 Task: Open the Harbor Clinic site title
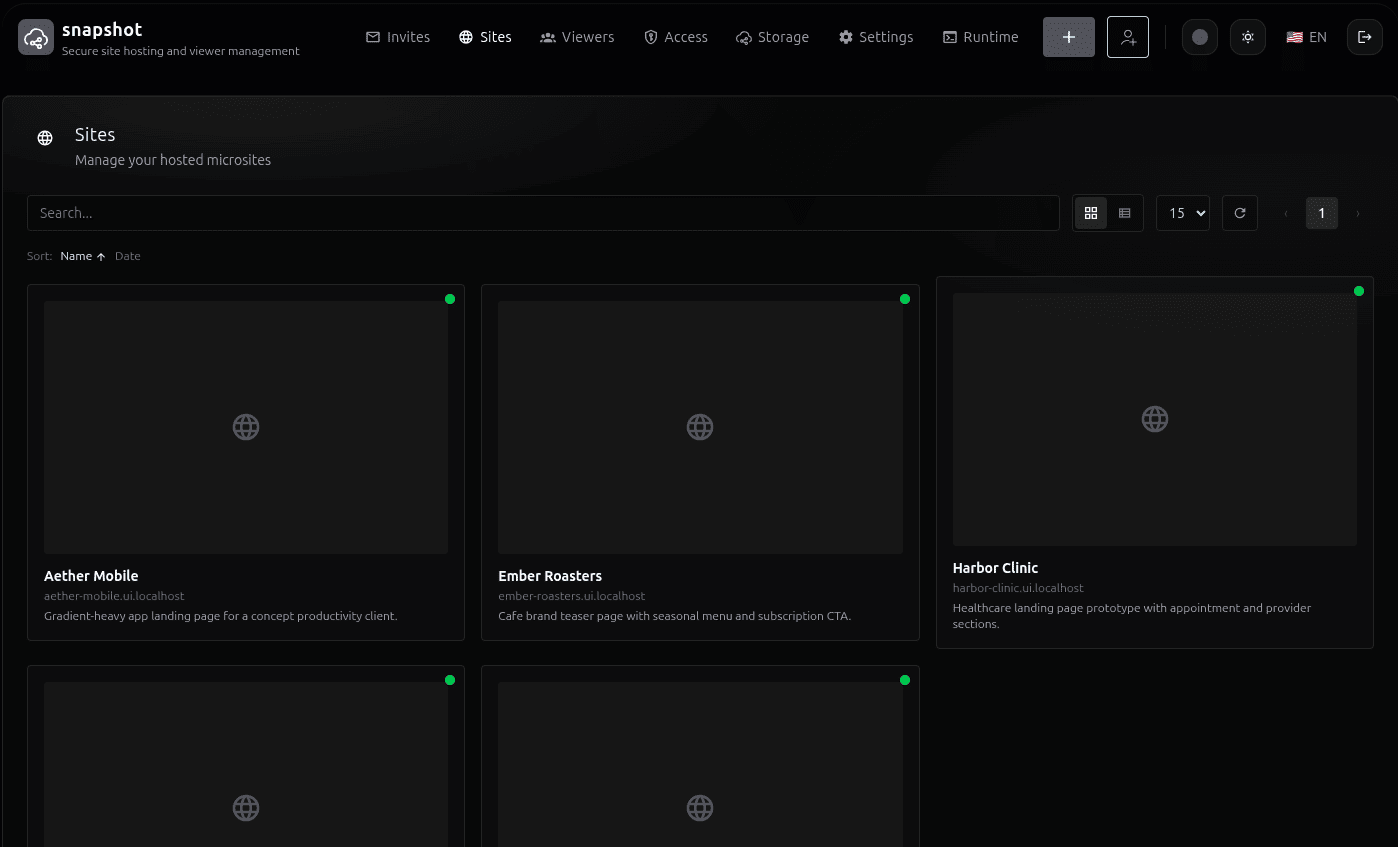click(995, 568)
